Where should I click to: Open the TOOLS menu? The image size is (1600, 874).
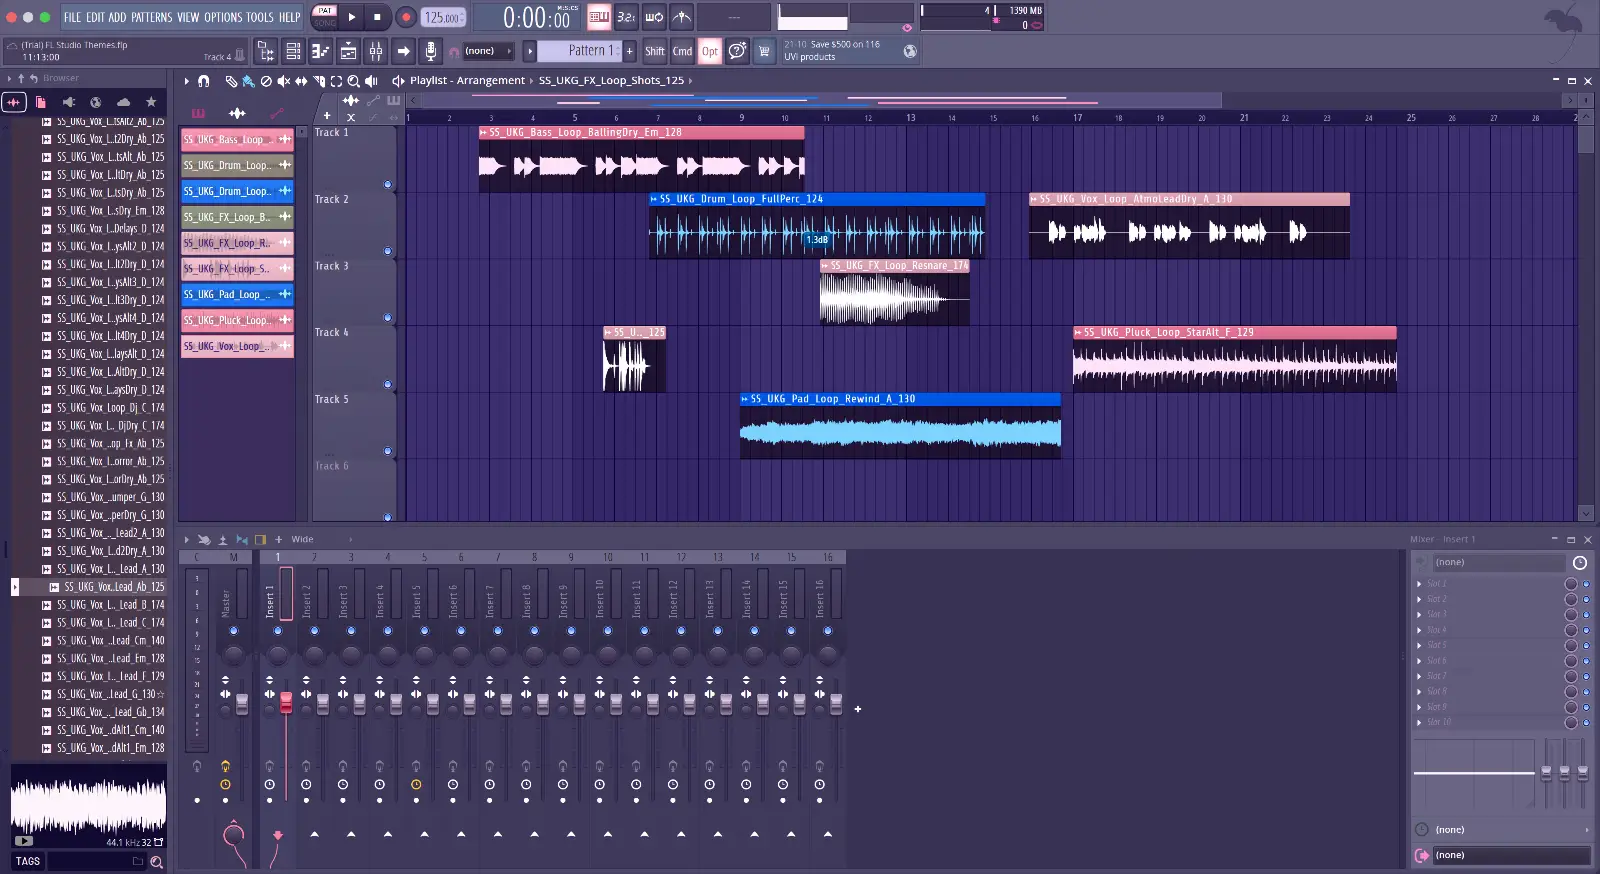pos(260,17)
